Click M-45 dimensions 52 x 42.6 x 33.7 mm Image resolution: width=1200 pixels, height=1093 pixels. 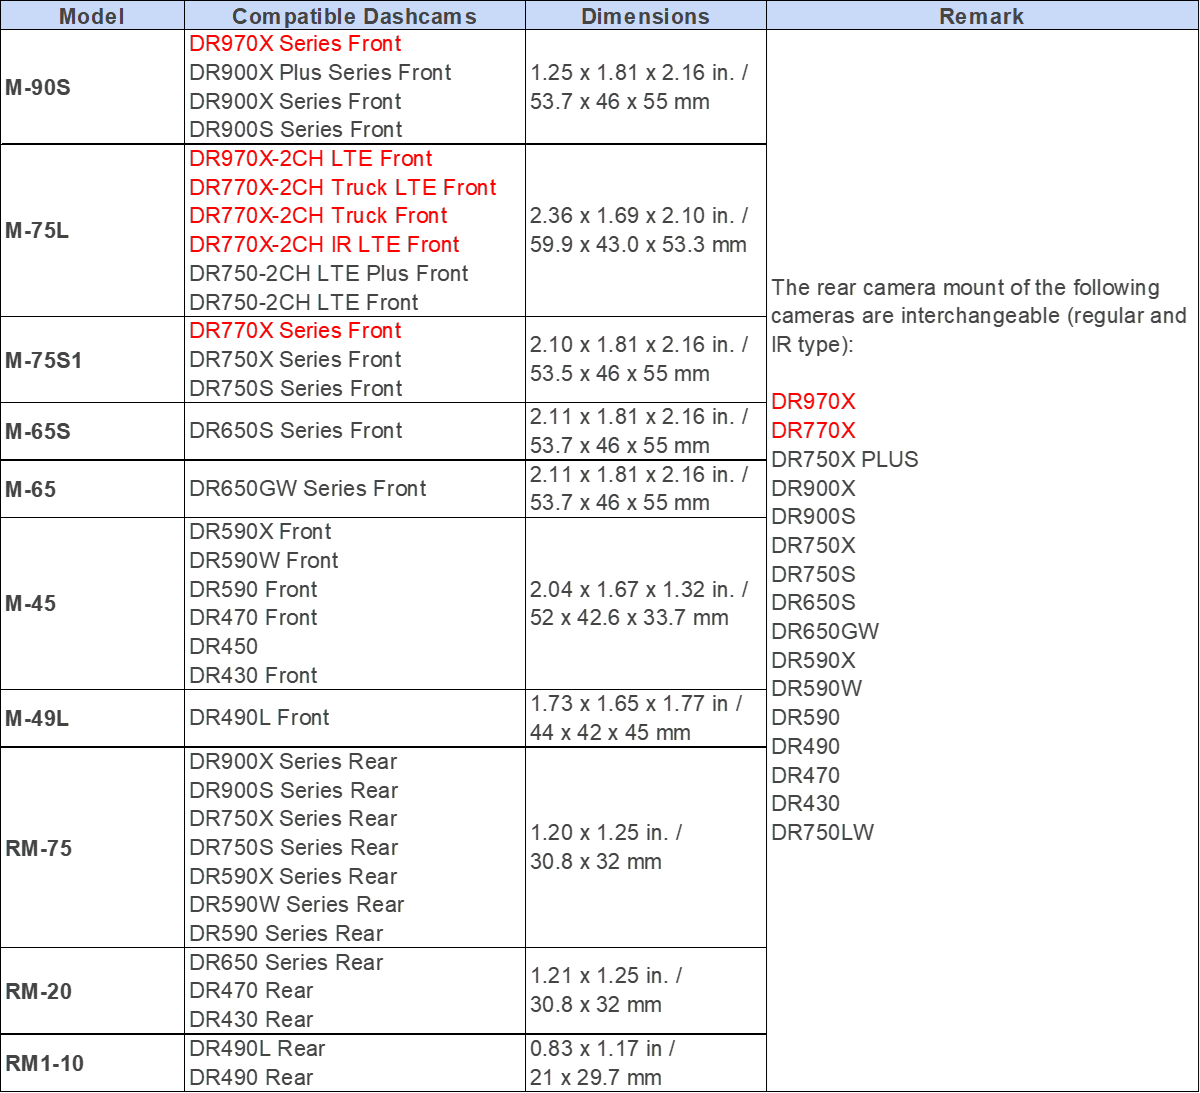tap(629, 618)
